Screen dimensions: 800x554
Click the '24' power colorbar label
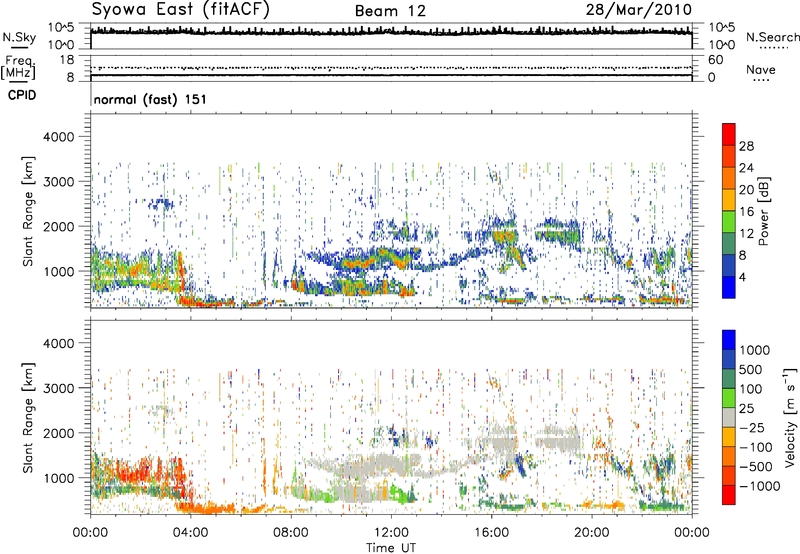[746, 168]
